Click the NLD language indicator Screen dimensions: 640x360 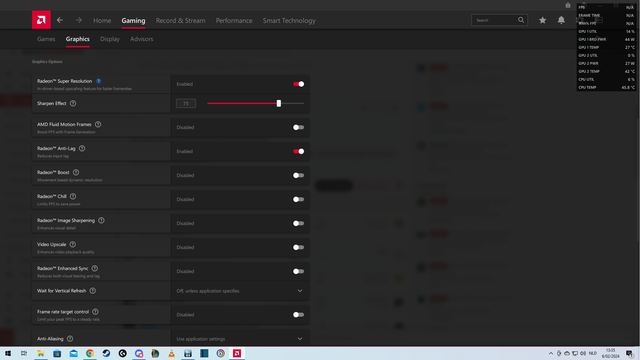593,353
